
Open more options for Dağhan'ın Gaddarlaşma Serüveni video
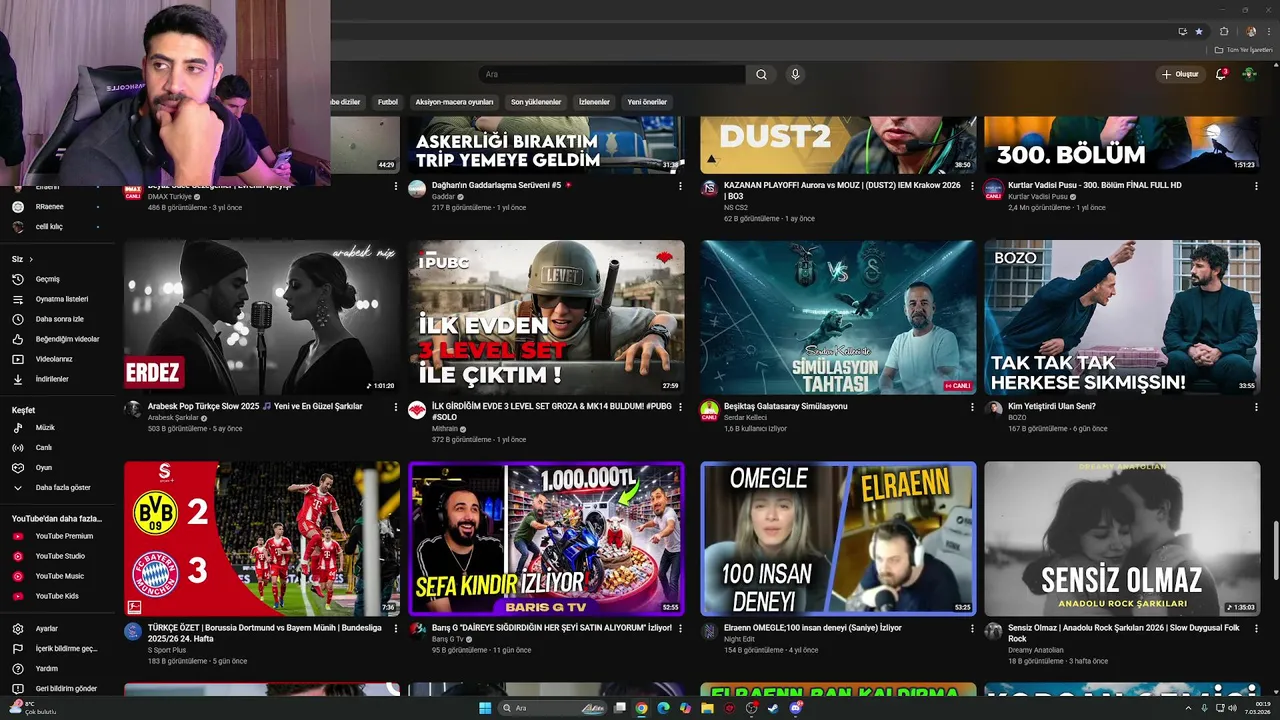680,186
